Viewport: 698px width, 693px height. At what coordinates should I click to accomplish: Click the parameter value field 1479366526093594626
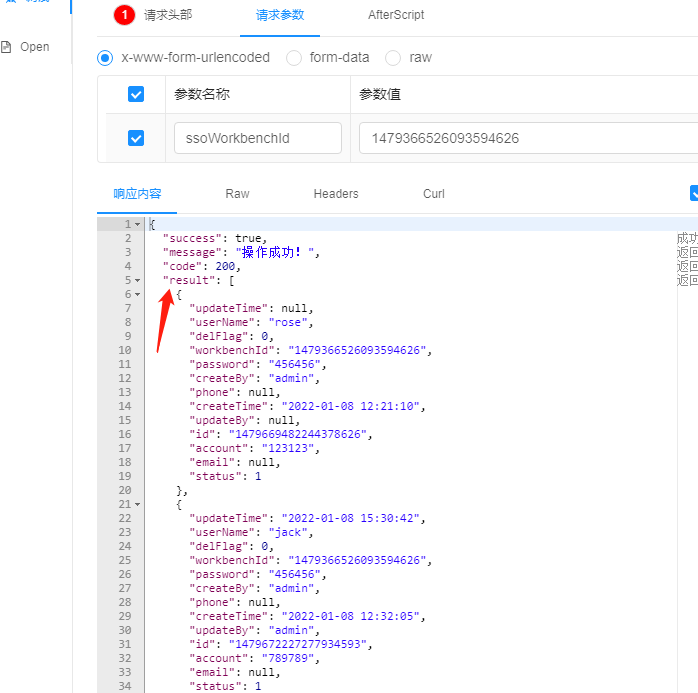coord(528,138)
